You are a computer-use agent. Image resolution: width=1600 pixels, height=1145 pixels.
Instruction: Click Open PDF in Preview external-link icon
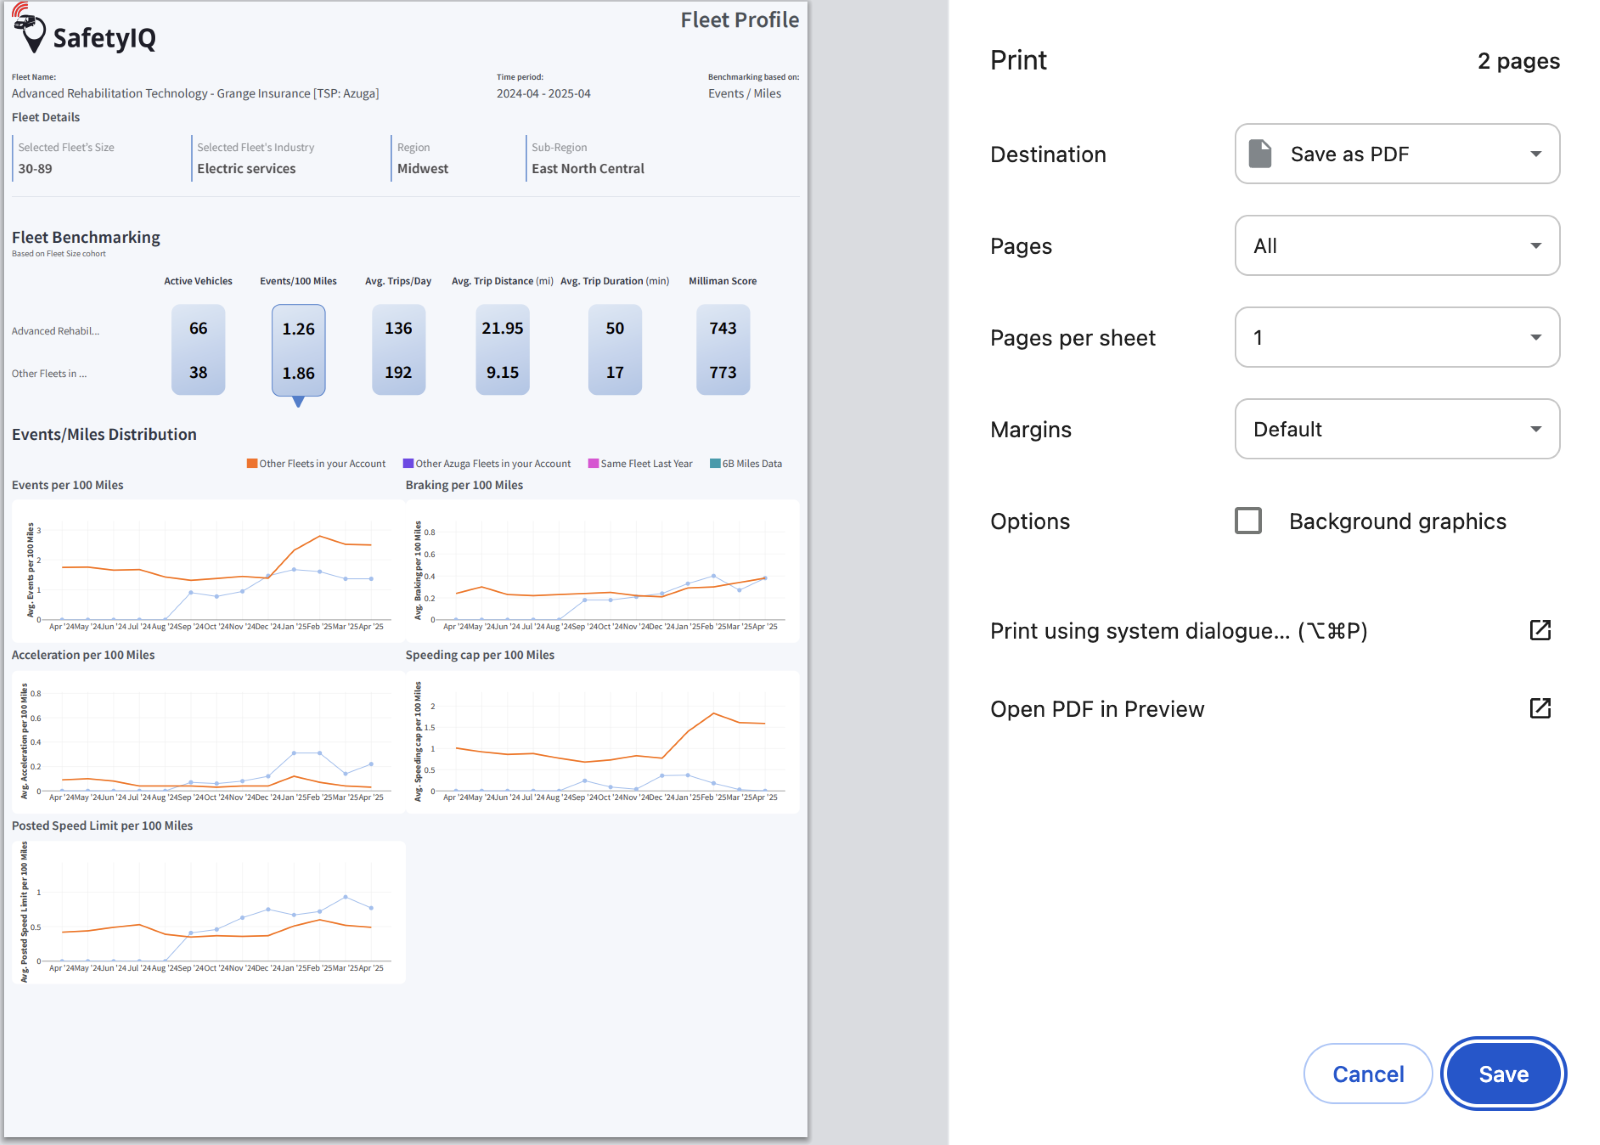click(x=1540, y=708)
